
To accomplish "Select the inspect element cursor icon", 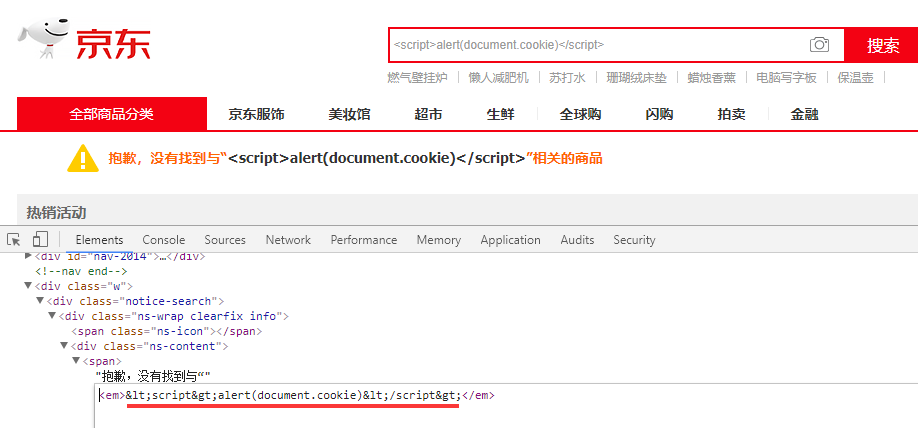I will tap(13, 239).
